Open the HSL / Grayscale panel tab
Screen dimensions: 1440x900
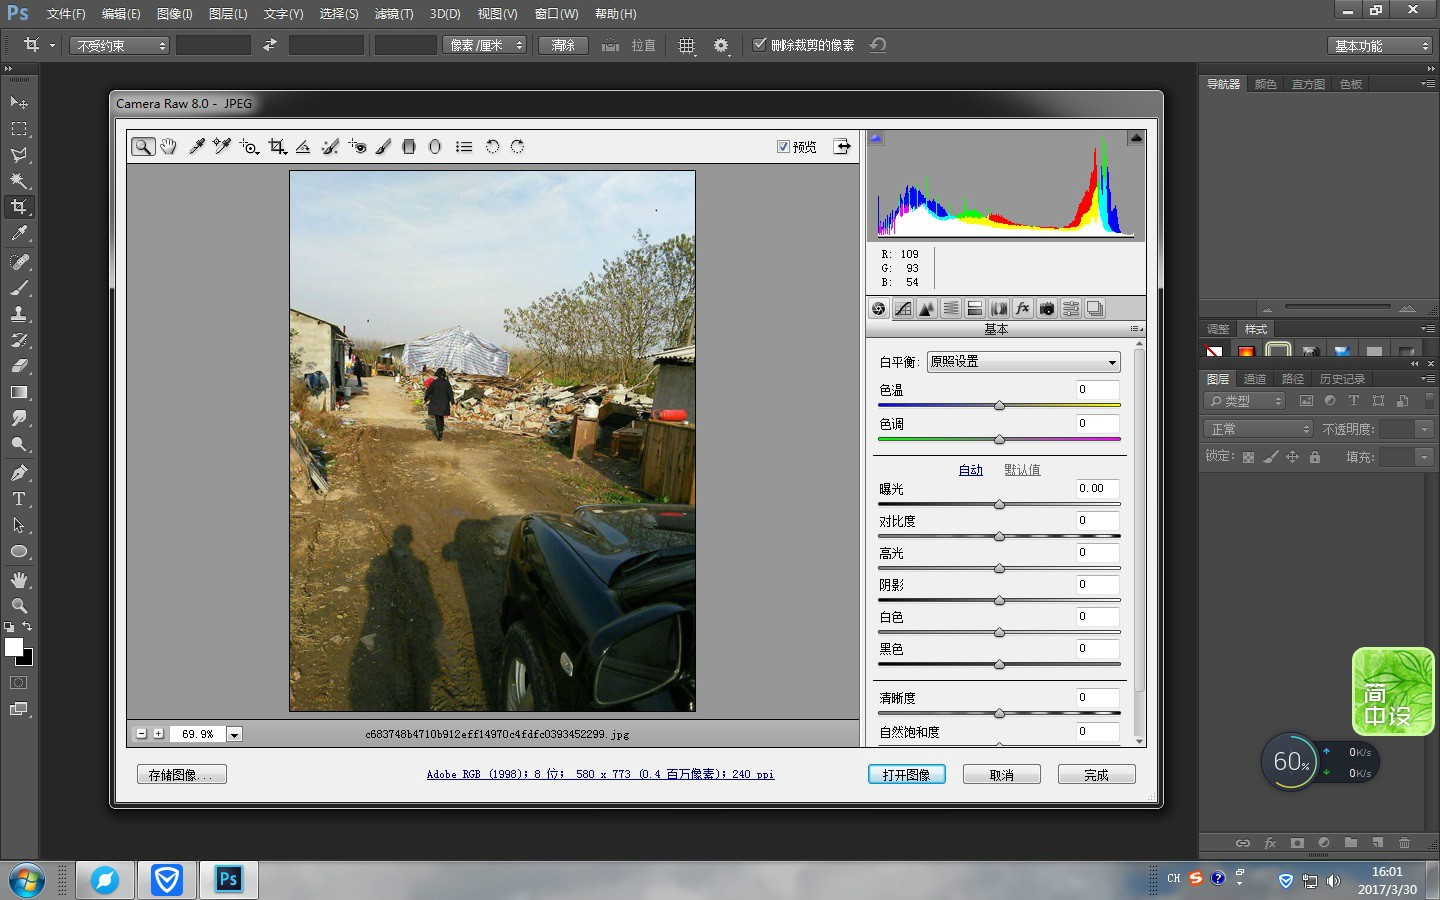click(951, 309)
